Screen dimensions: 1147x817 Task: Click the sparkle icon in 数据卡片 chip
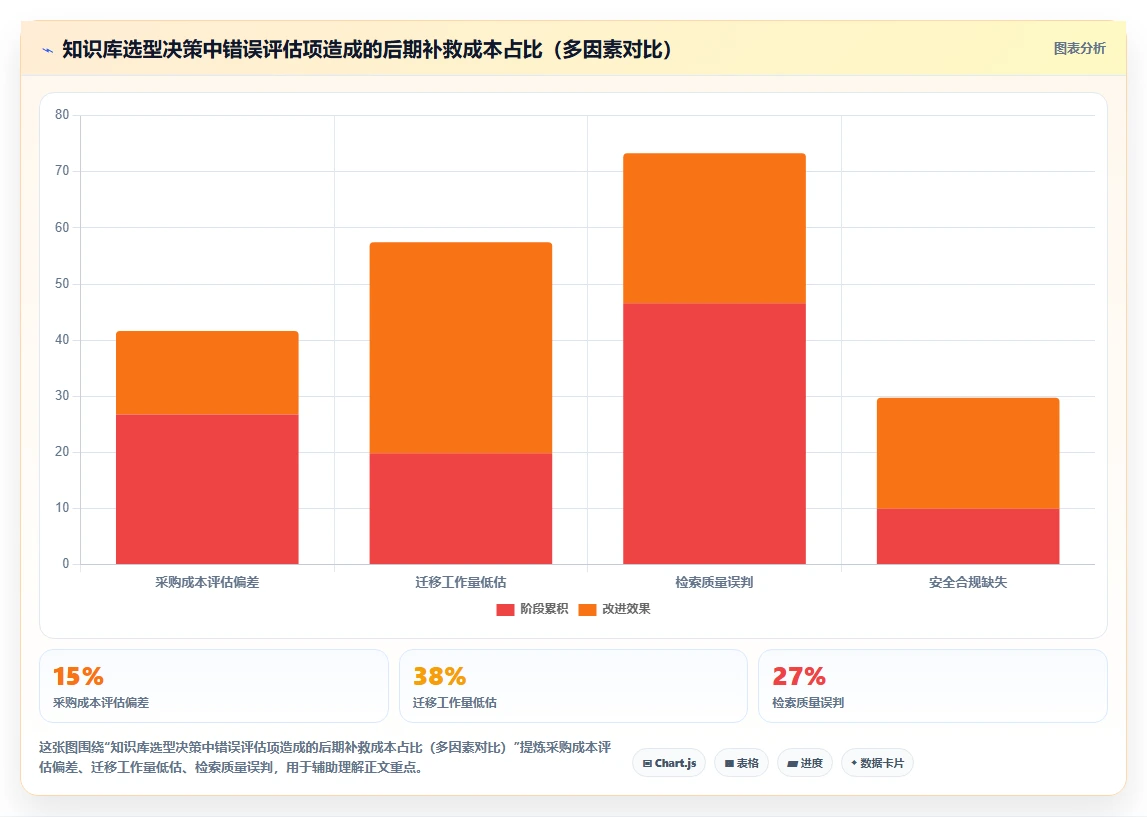point(854,763)
